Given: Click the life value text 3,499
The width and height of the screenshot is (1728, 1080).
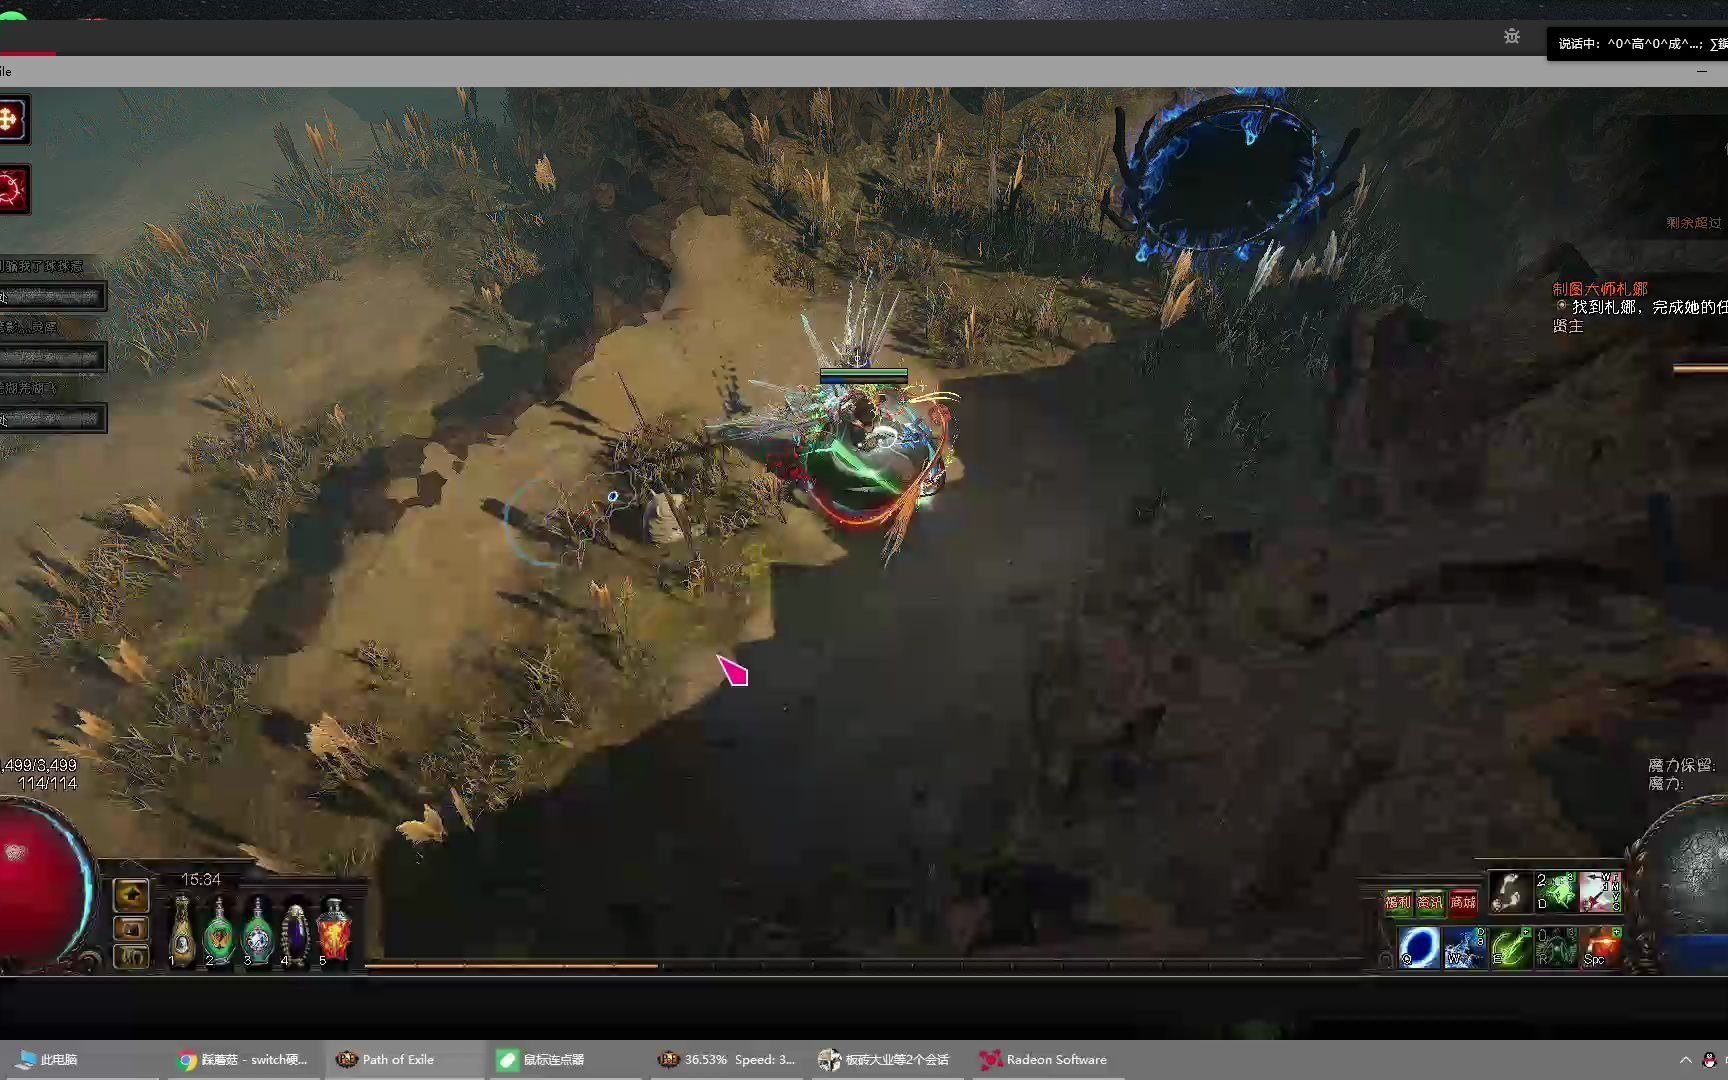Looking at the screenshot, I should tap(38, 765).
